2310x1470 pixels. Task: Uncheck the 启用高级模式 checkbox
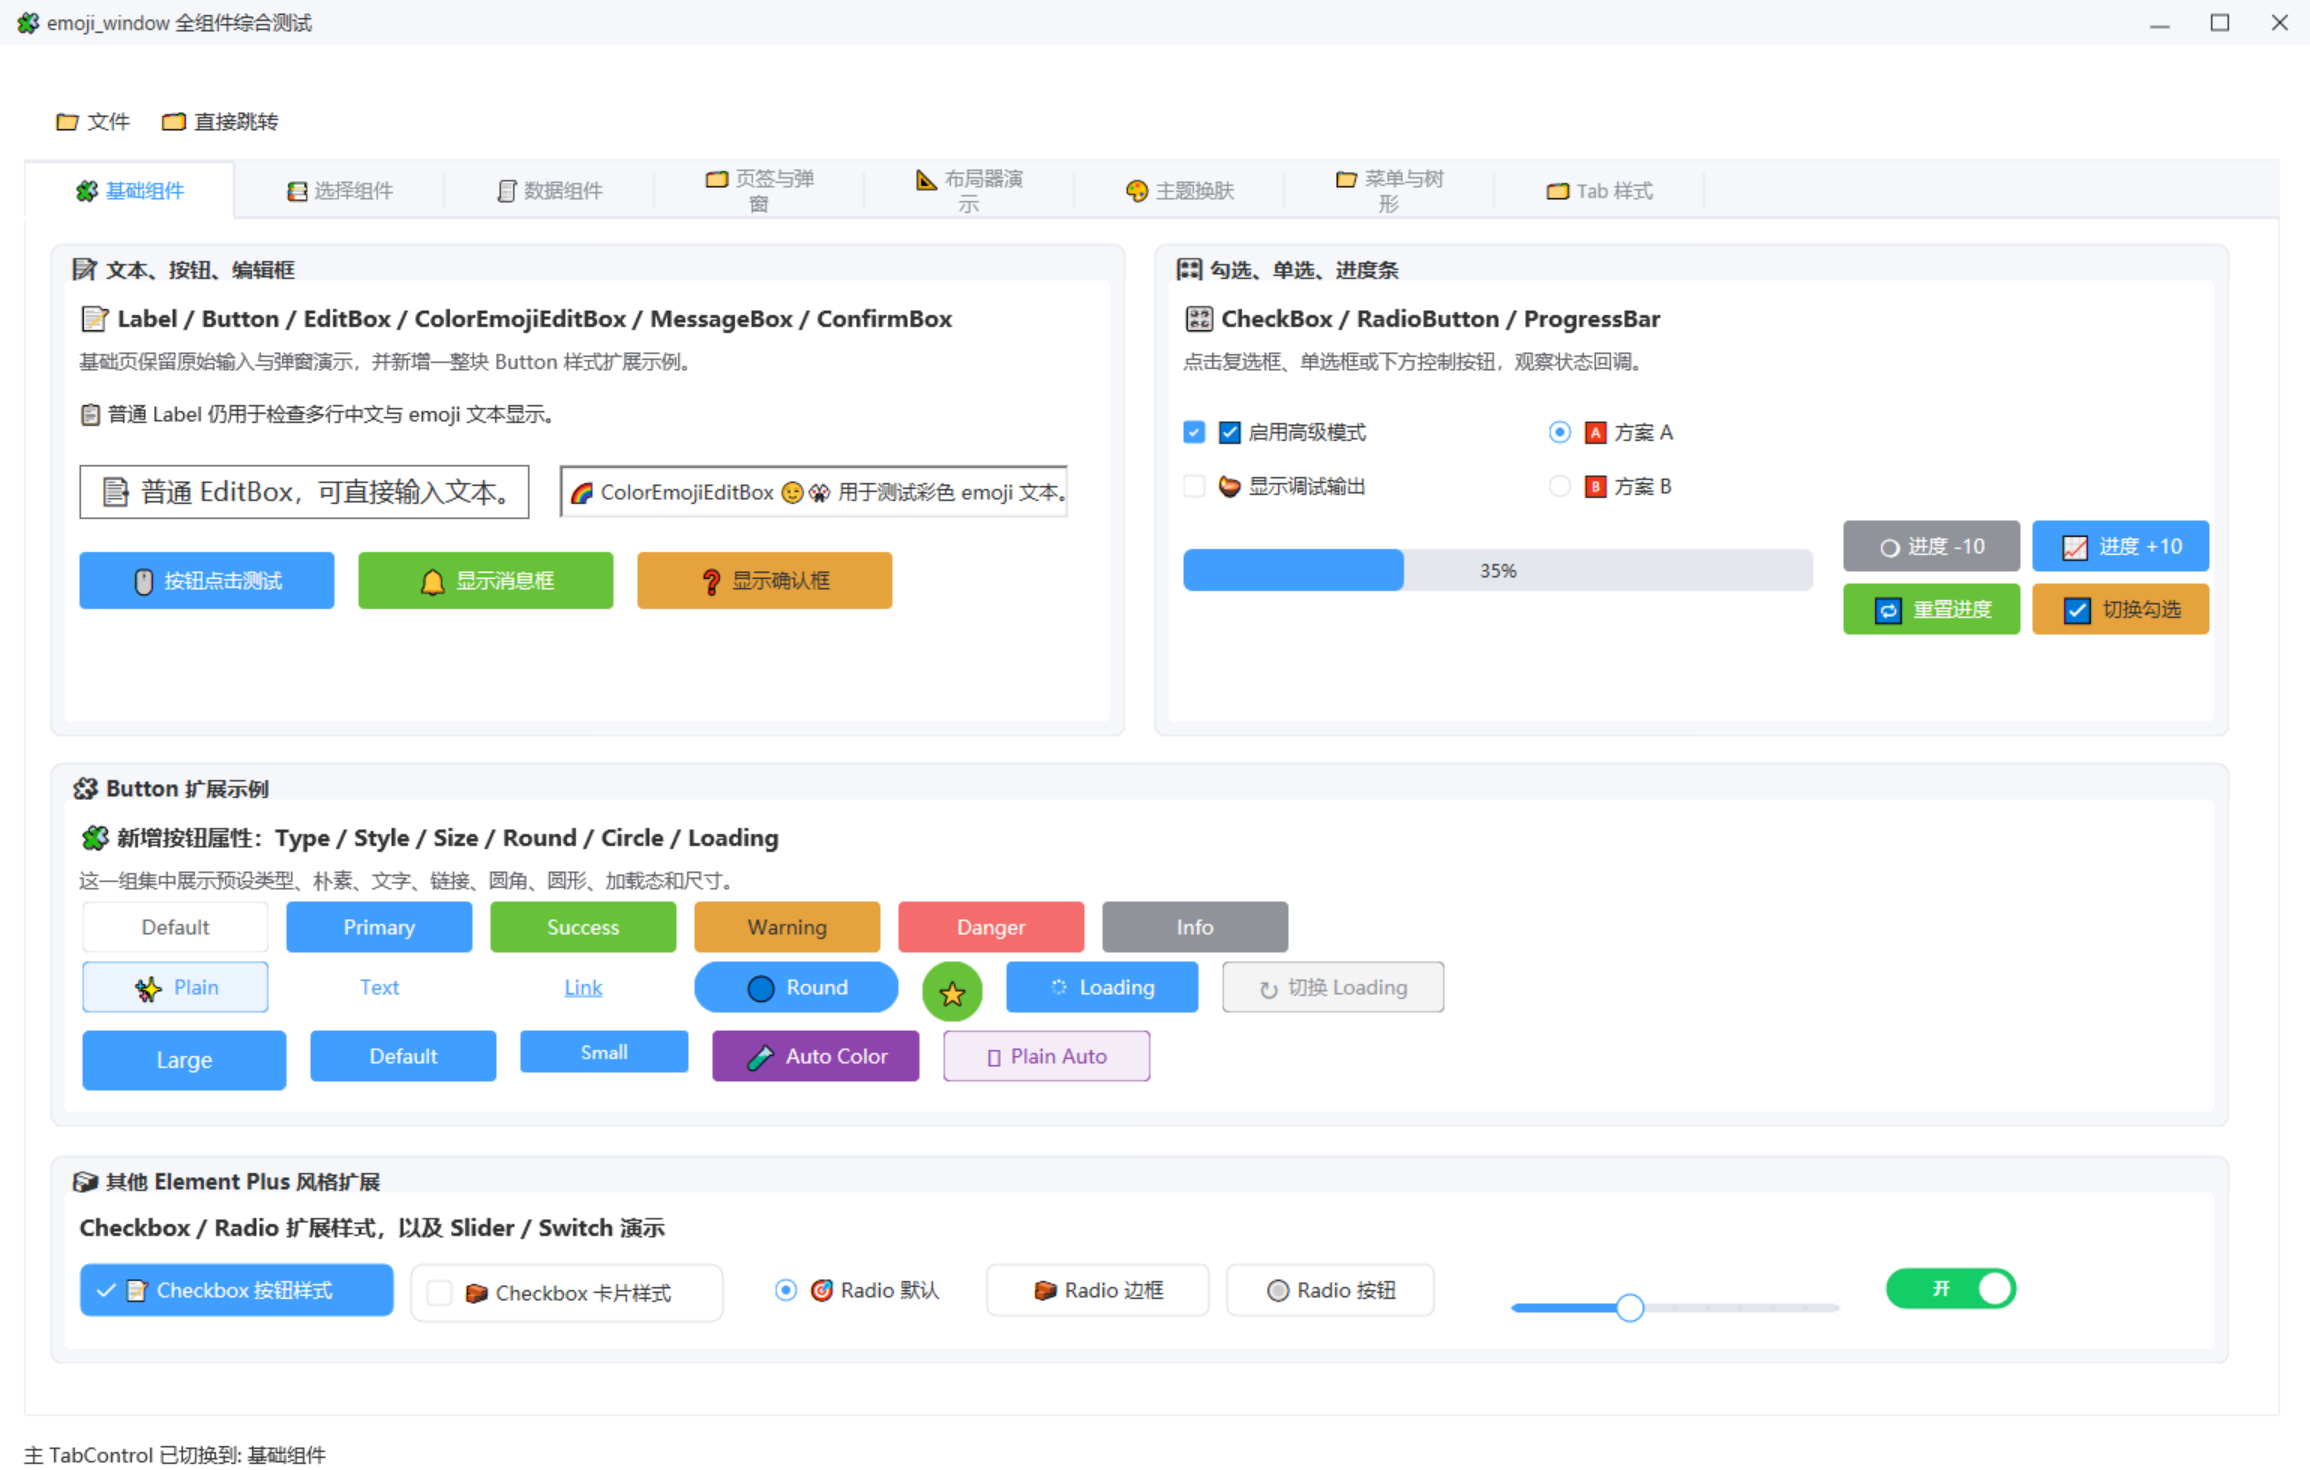(1194, 432)
